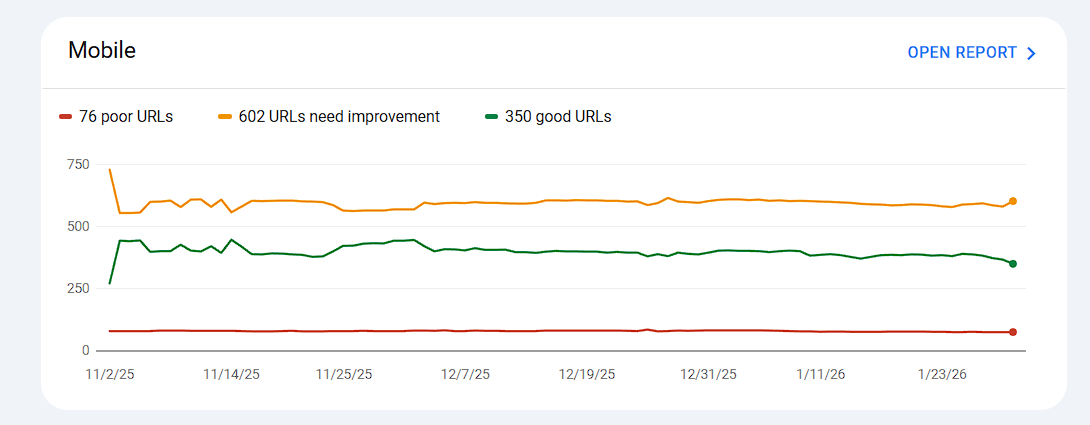Click the red endpoint dot on the chart
Screen dimensions: 1090x425
1013,332
